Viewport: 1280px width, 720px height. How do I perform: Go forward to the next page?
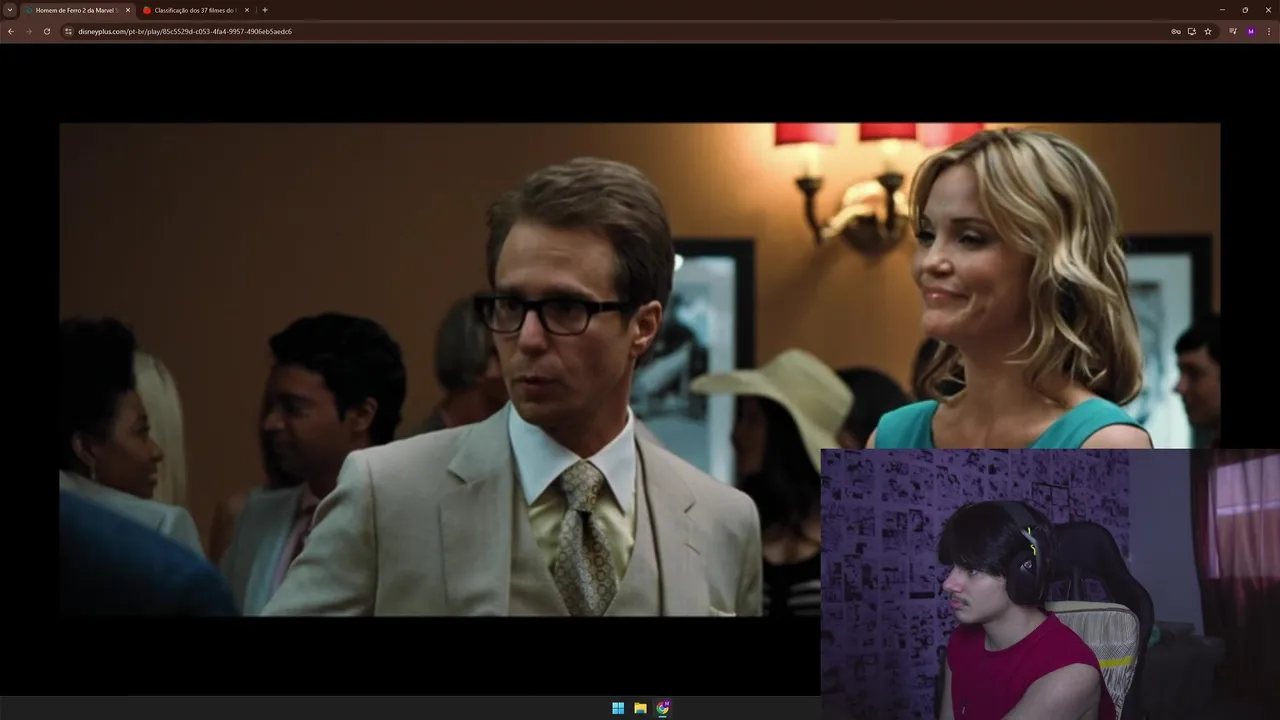coord(29,31)
